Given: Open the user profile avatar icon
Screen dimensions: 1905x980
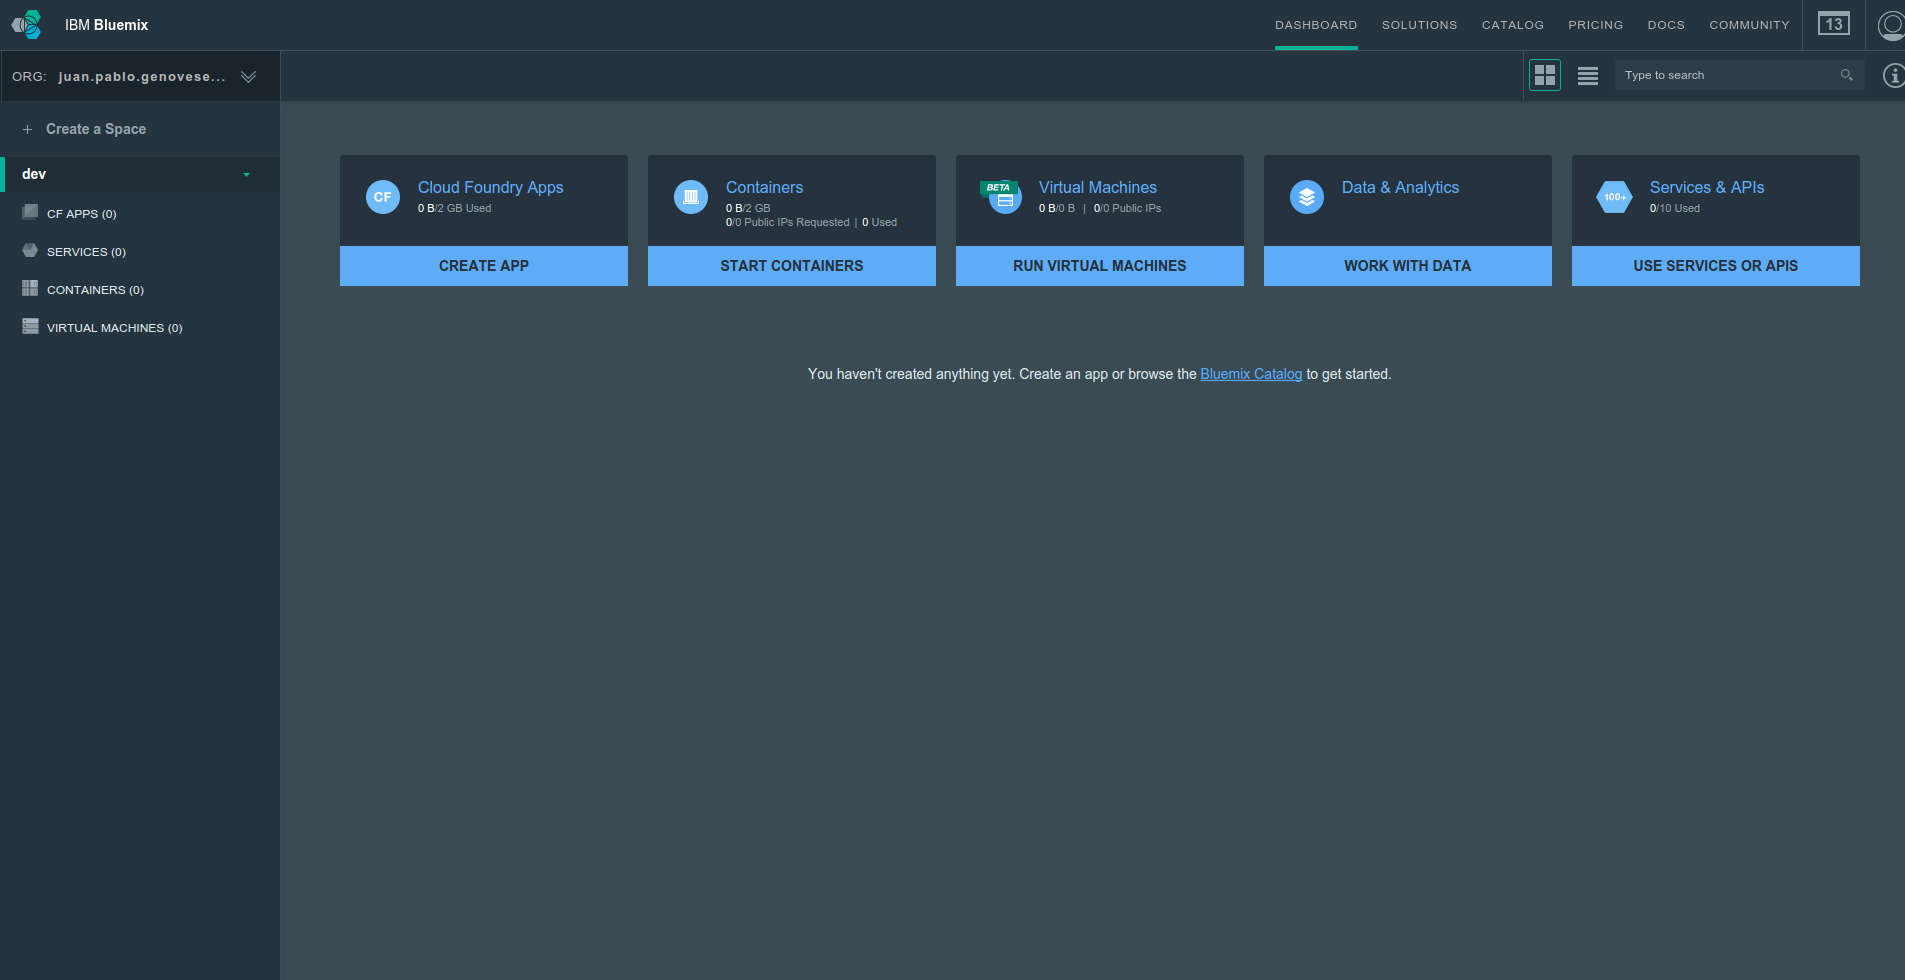Looking at the screenshot, I should click(1891, 24).
